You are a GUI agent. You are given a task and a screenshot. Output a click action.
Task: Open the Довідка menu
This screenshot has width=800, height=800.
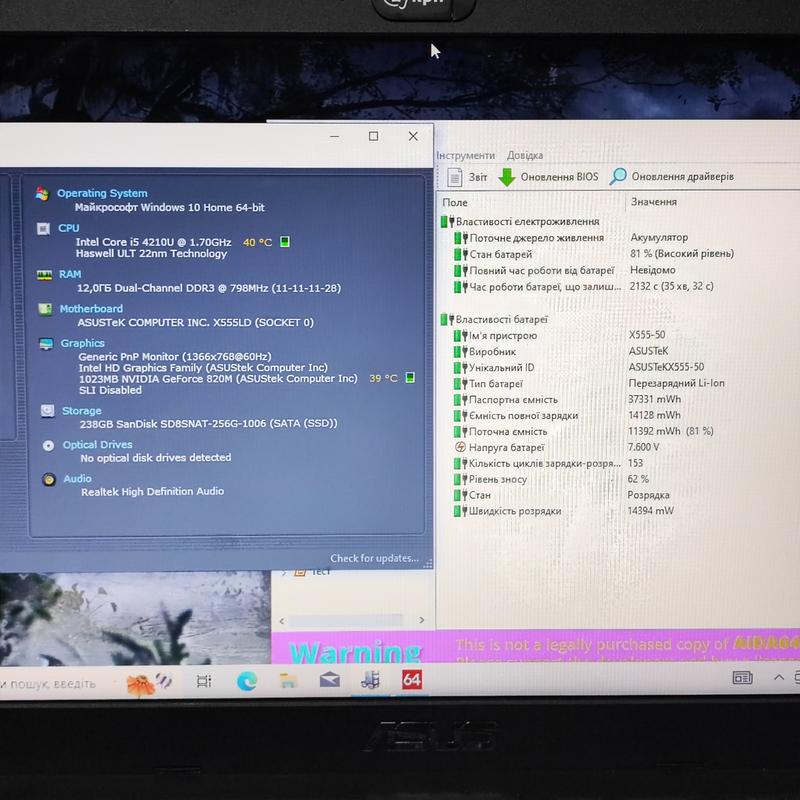[x=525, y=155]
